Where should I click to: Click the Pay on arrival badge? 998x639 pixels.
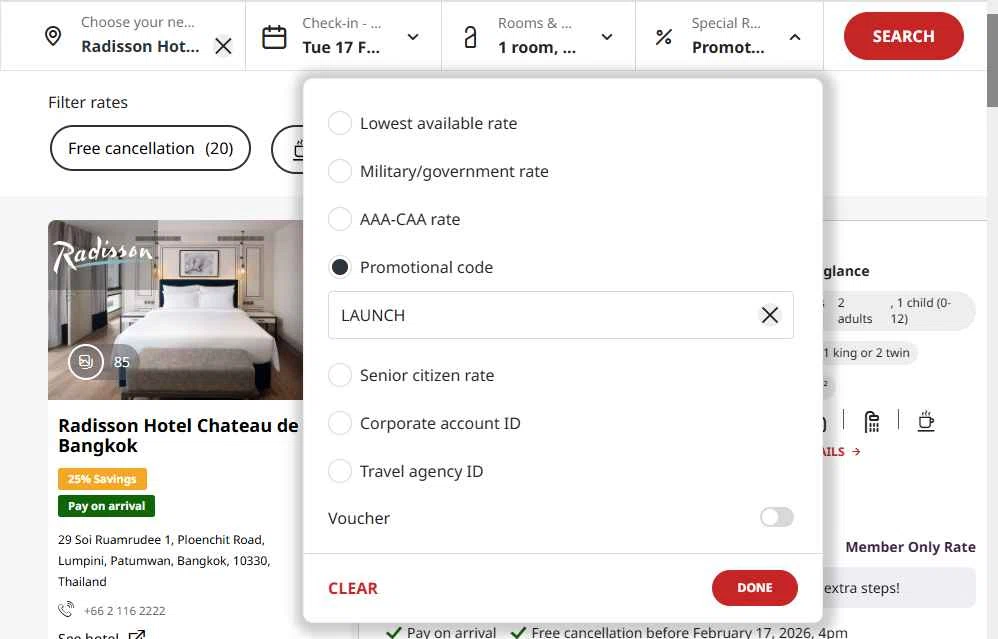[106, 506]
